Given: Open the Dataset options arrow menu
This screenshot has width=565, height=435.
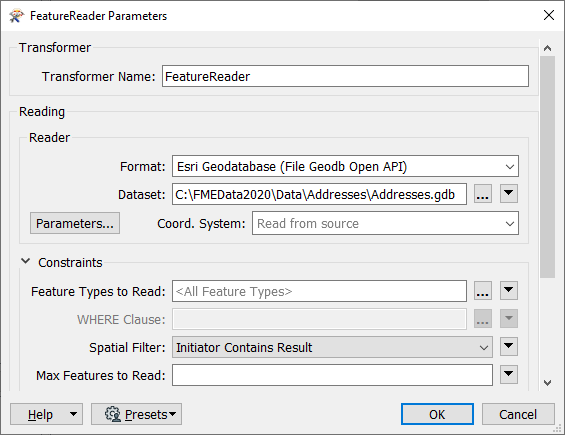Looking at the screenshot, I should (509, 194).
